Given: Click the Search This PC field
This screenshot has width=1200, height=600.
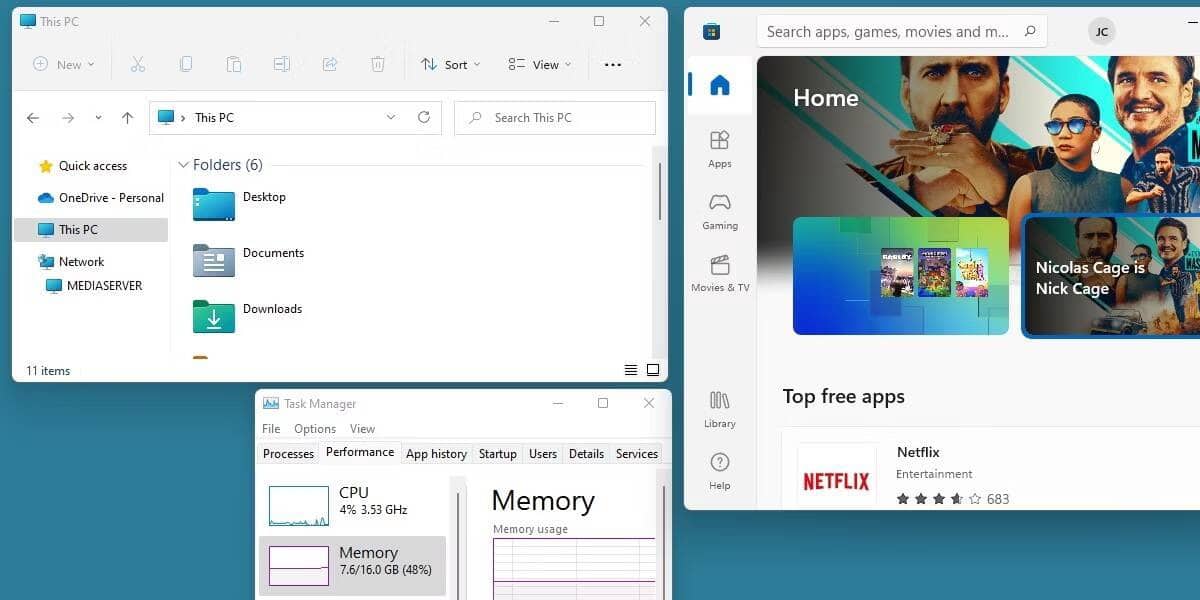Looking at the screenshot, I should pyautogui.click(x=555, y=118).
